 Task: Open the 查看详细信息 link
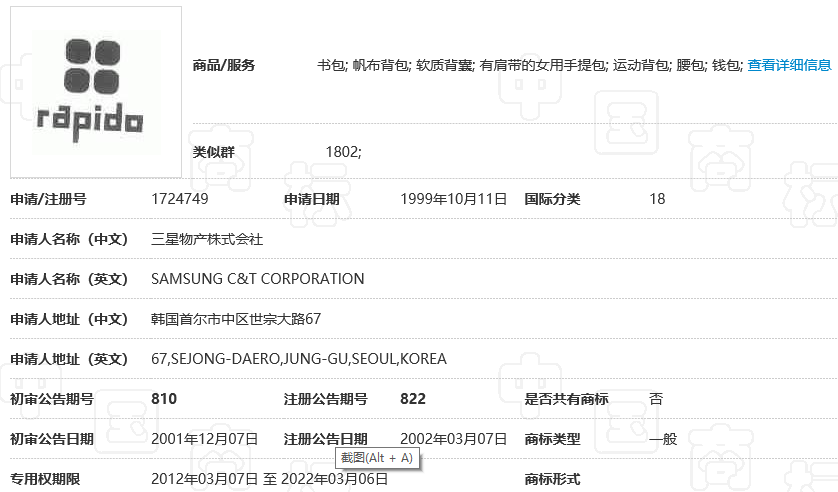click(x=789, y=65)
